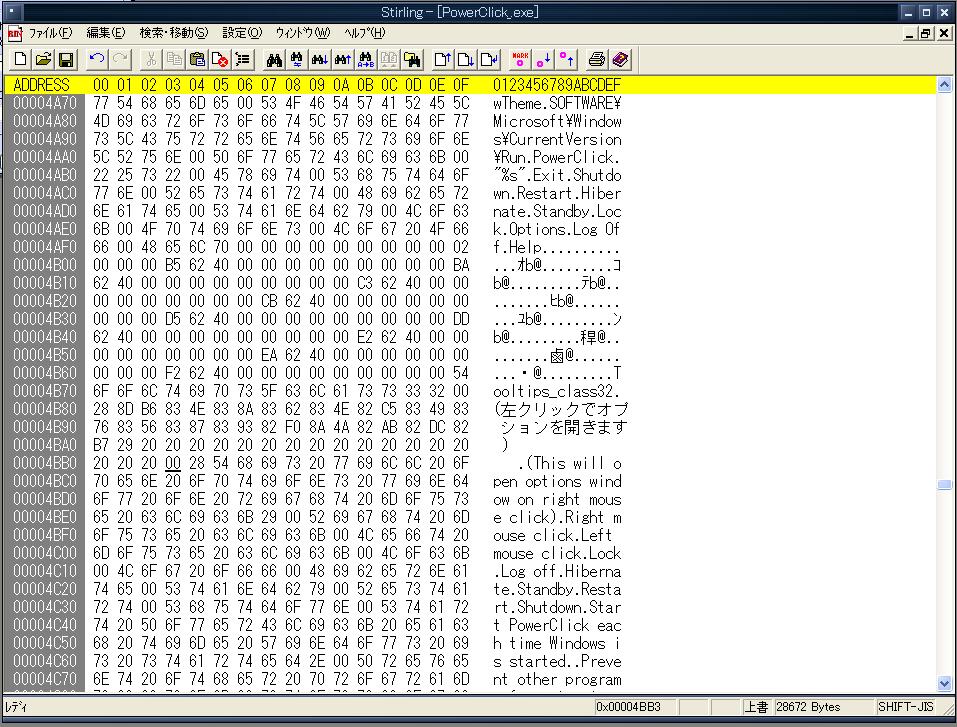957x727 pixels.
Task: Paste from clipboard toolbar icon
Action: [197, 59]
